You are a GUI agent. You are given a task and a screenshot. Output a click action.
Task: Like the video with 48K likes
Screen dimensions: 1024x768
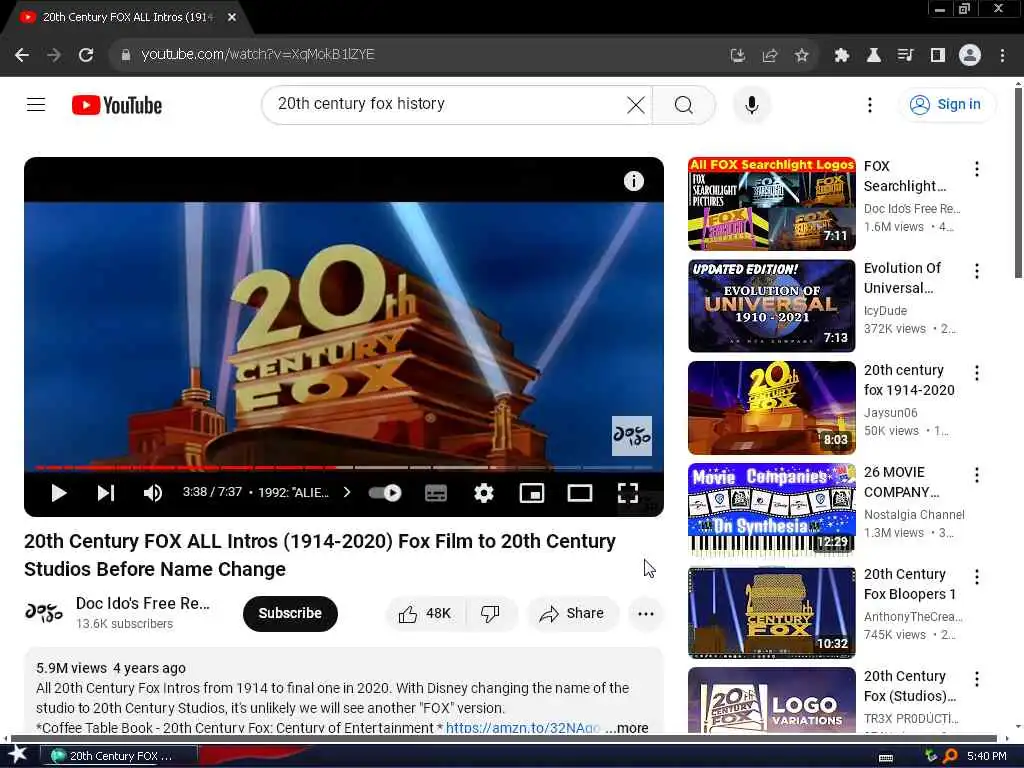point(426,613)
